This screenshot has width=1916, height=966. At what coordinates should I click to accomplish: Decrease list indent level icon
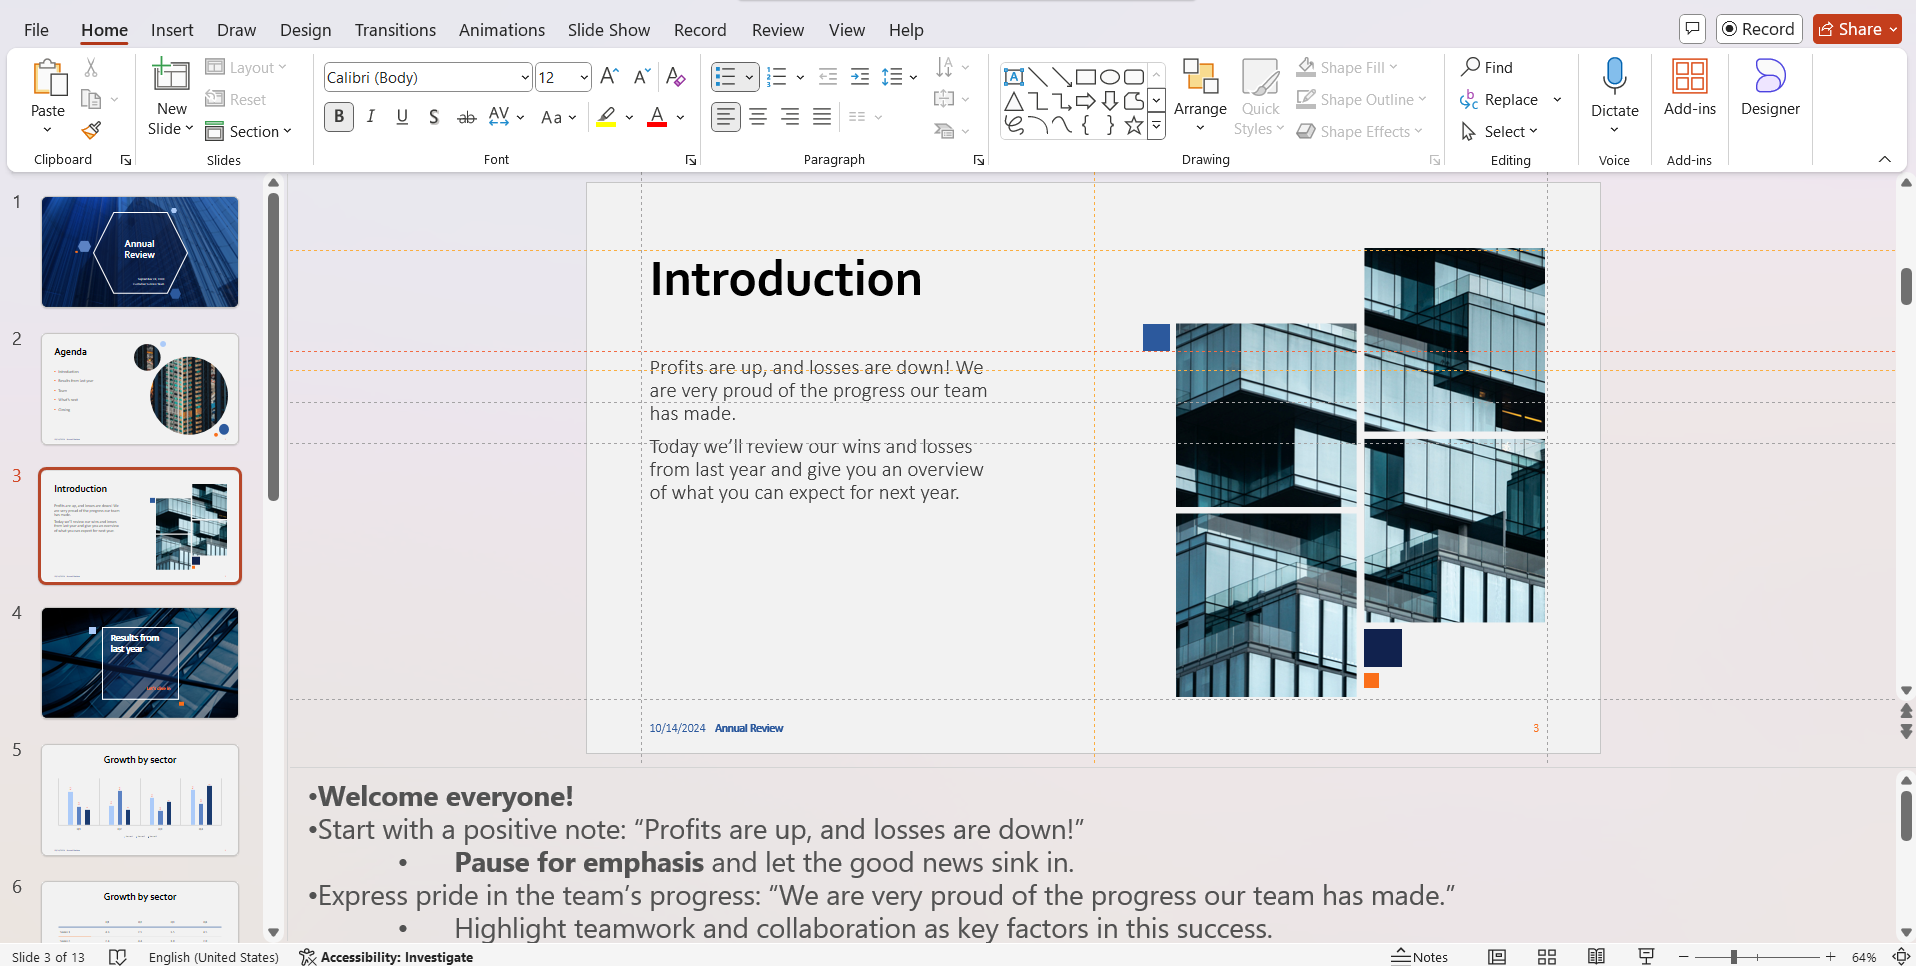[x=828, y=77]
